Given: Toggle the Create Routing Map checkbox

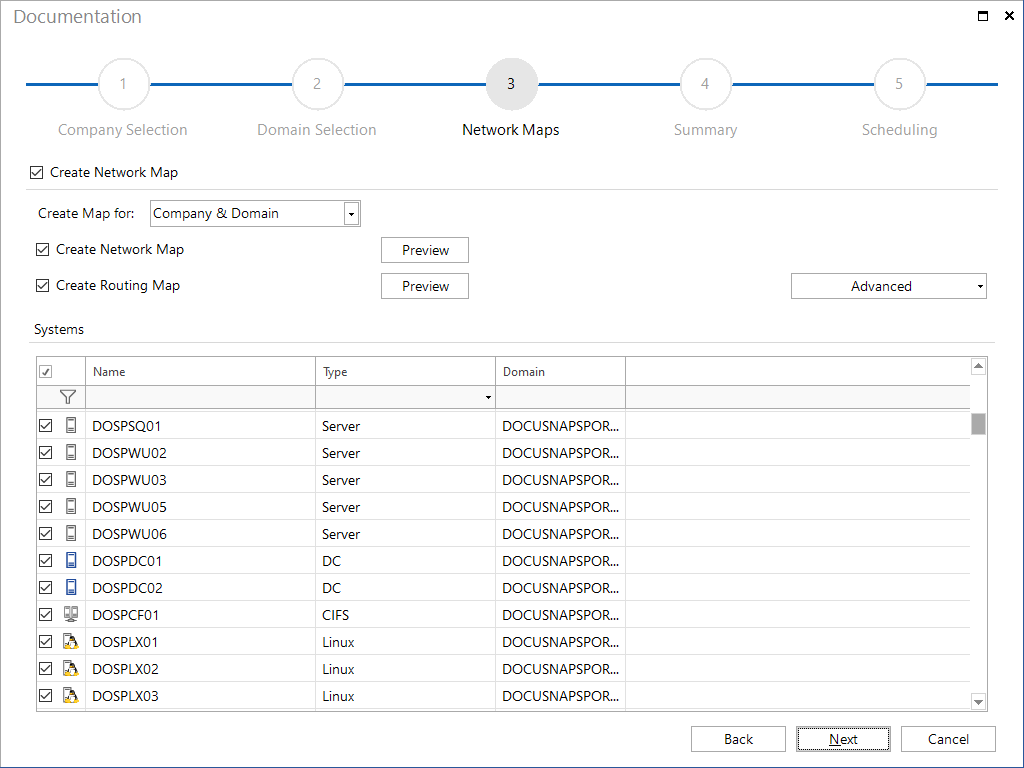Looking at the screenshot, I should click(42, 285).
